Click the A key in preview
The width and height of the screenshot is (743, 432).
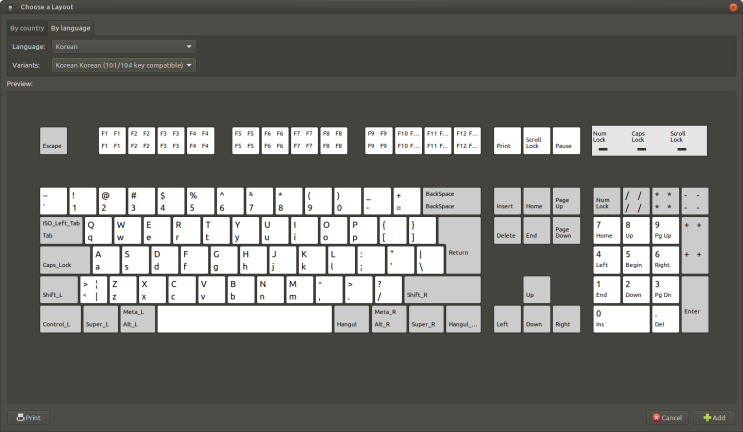coord(106,260)
